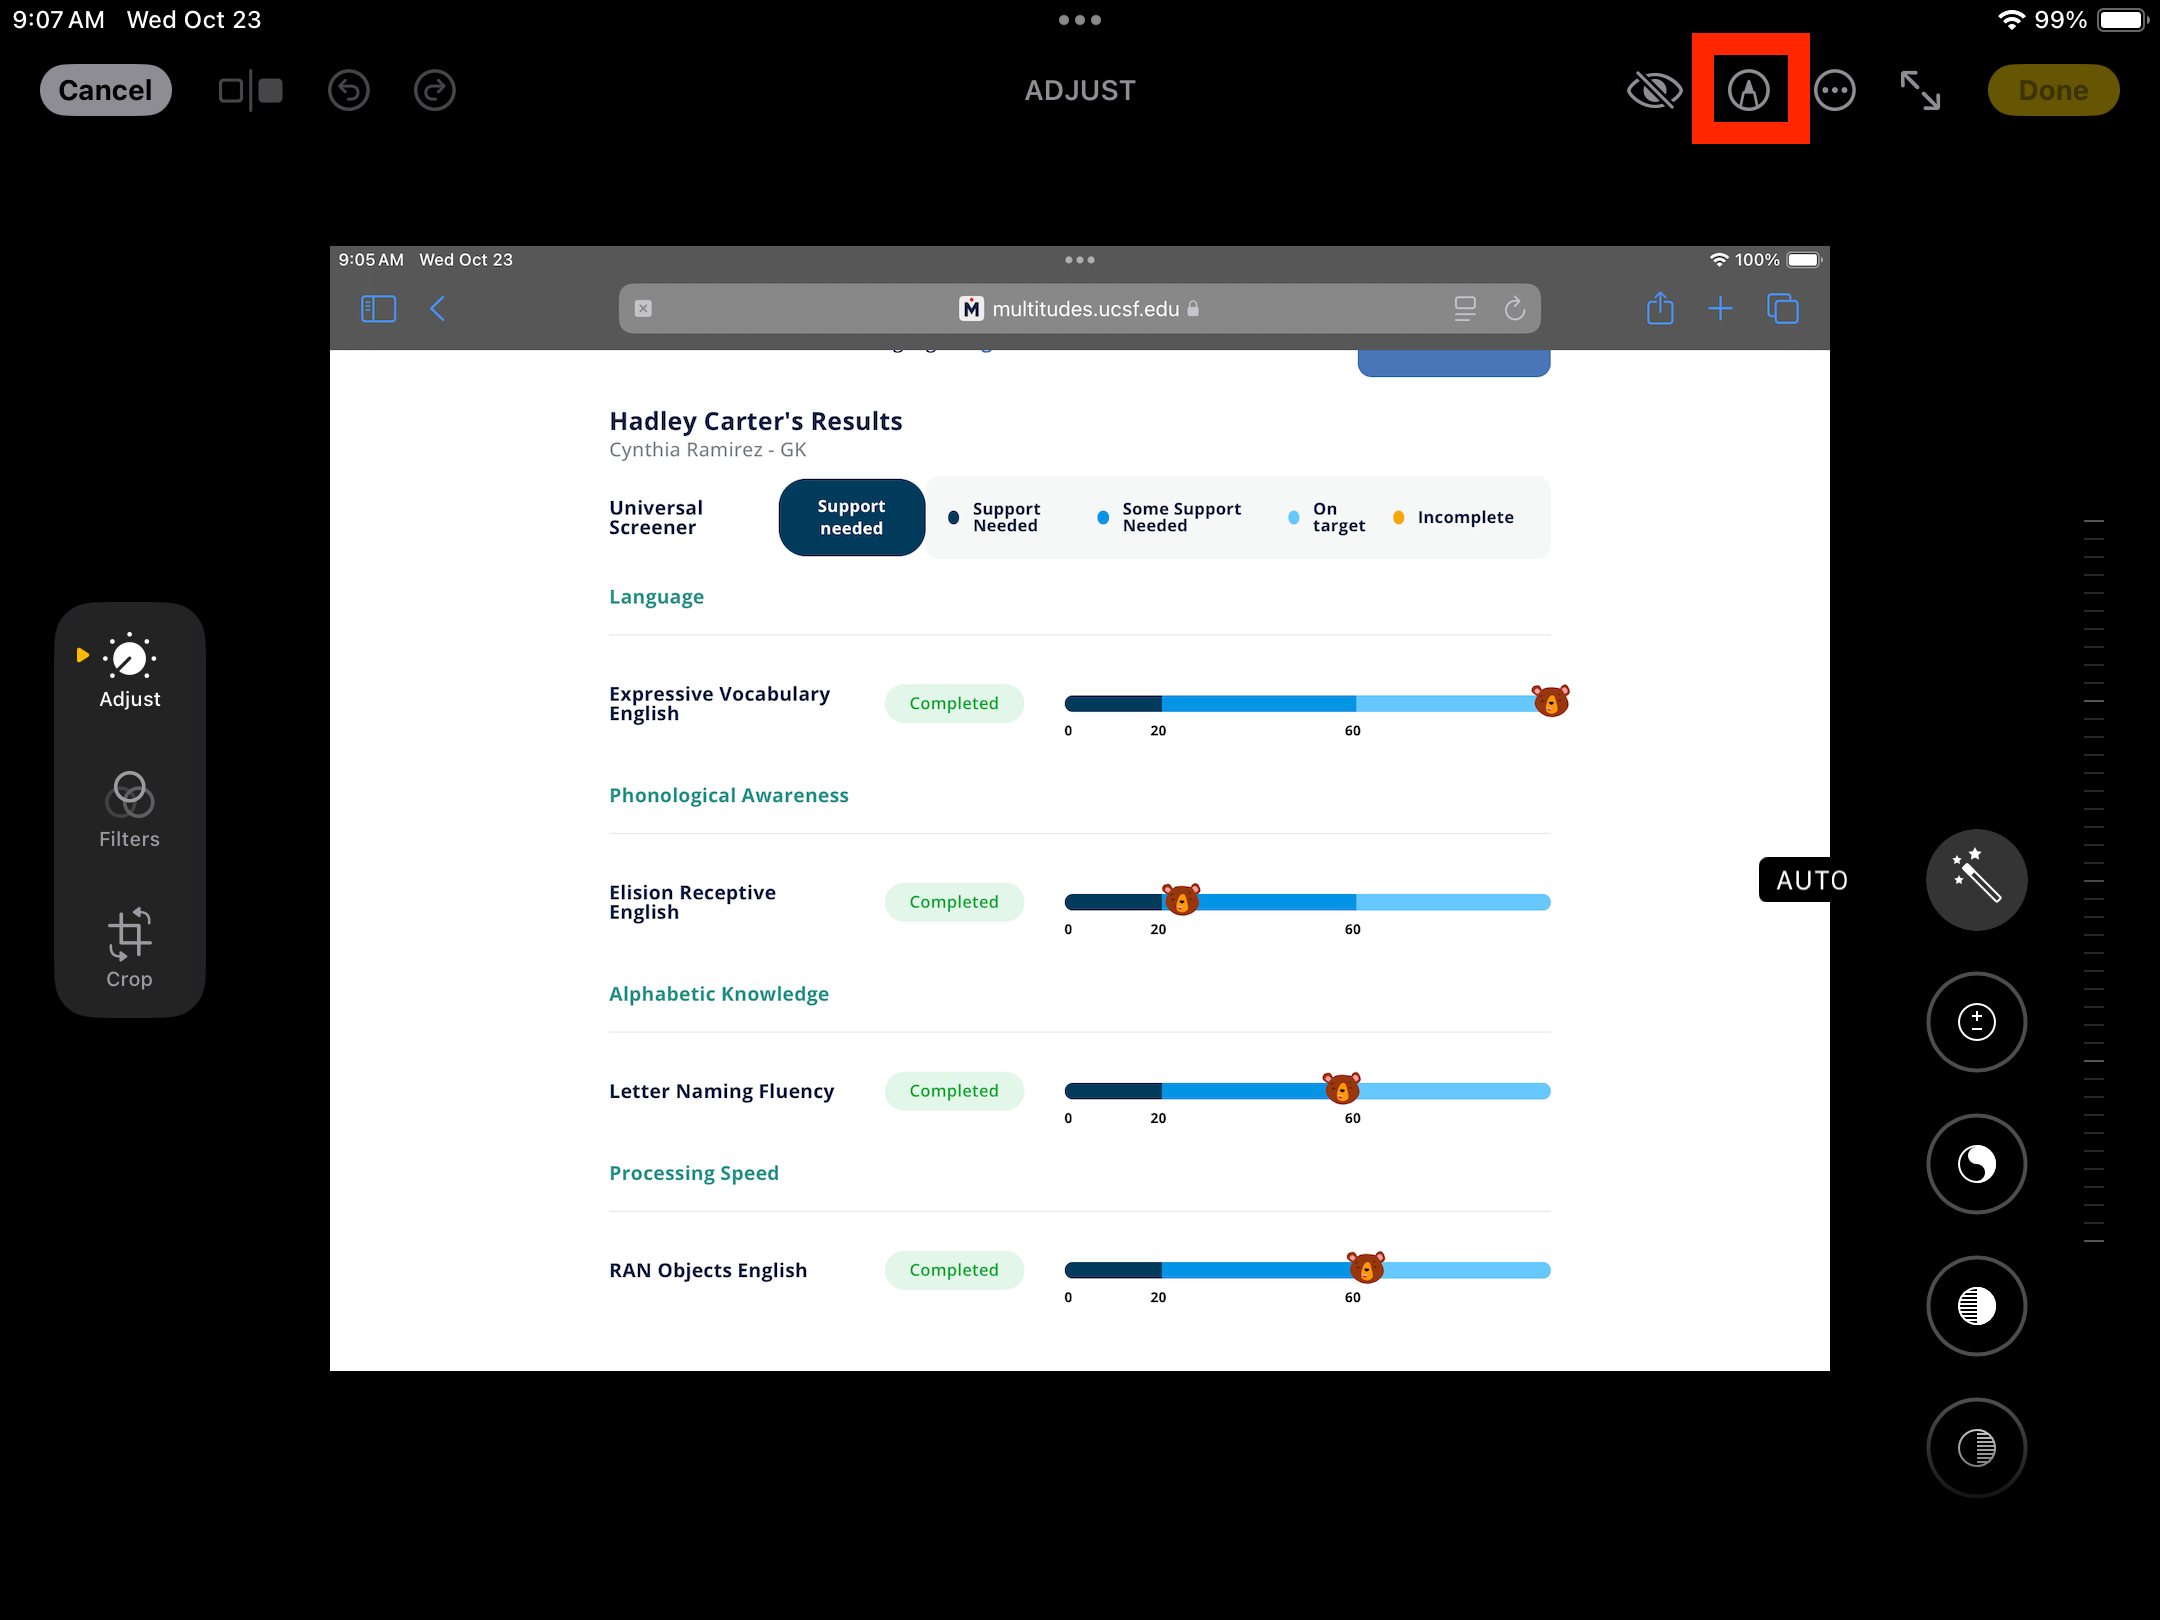Image resolution: width=2160 pixels, height=1620 pixels.
Task: Undo the last edit
Action: tap(349, 90)
